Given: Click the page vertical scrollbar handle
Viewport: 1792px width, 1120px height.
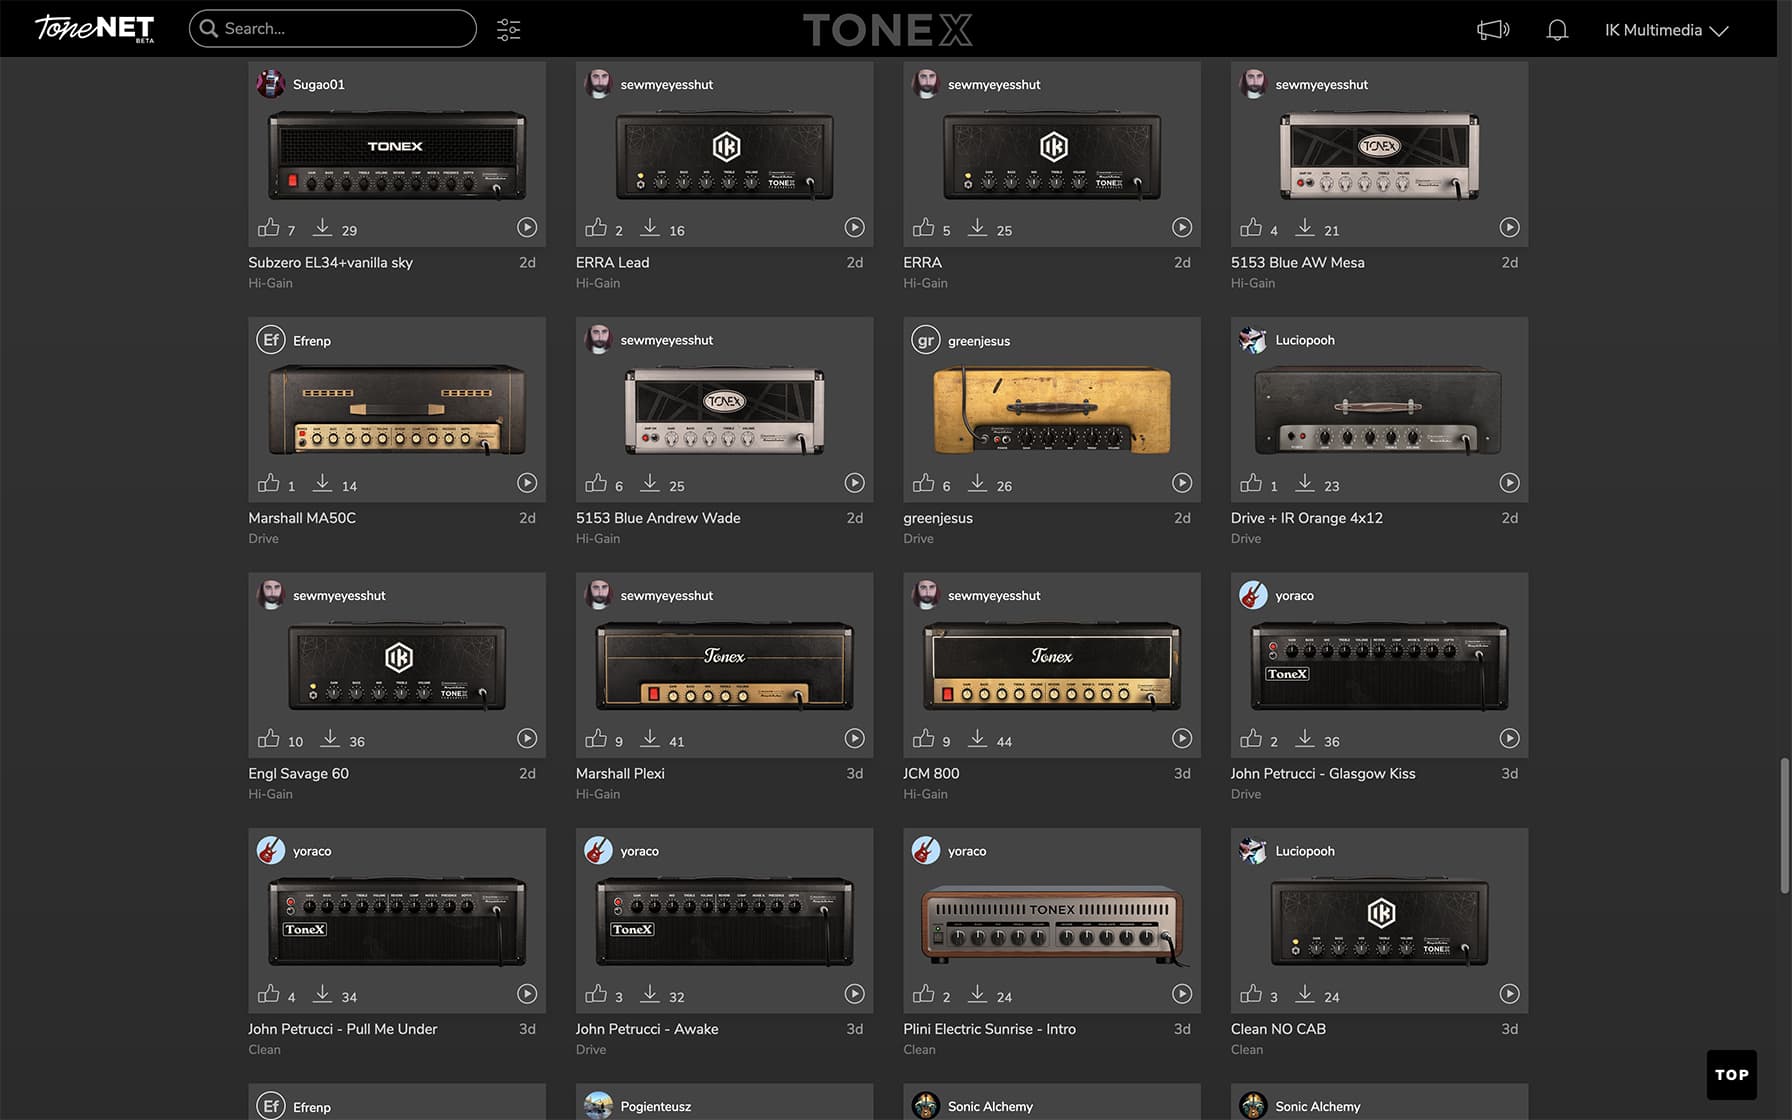Looking at the screenshot, I should pos(1783,825).
